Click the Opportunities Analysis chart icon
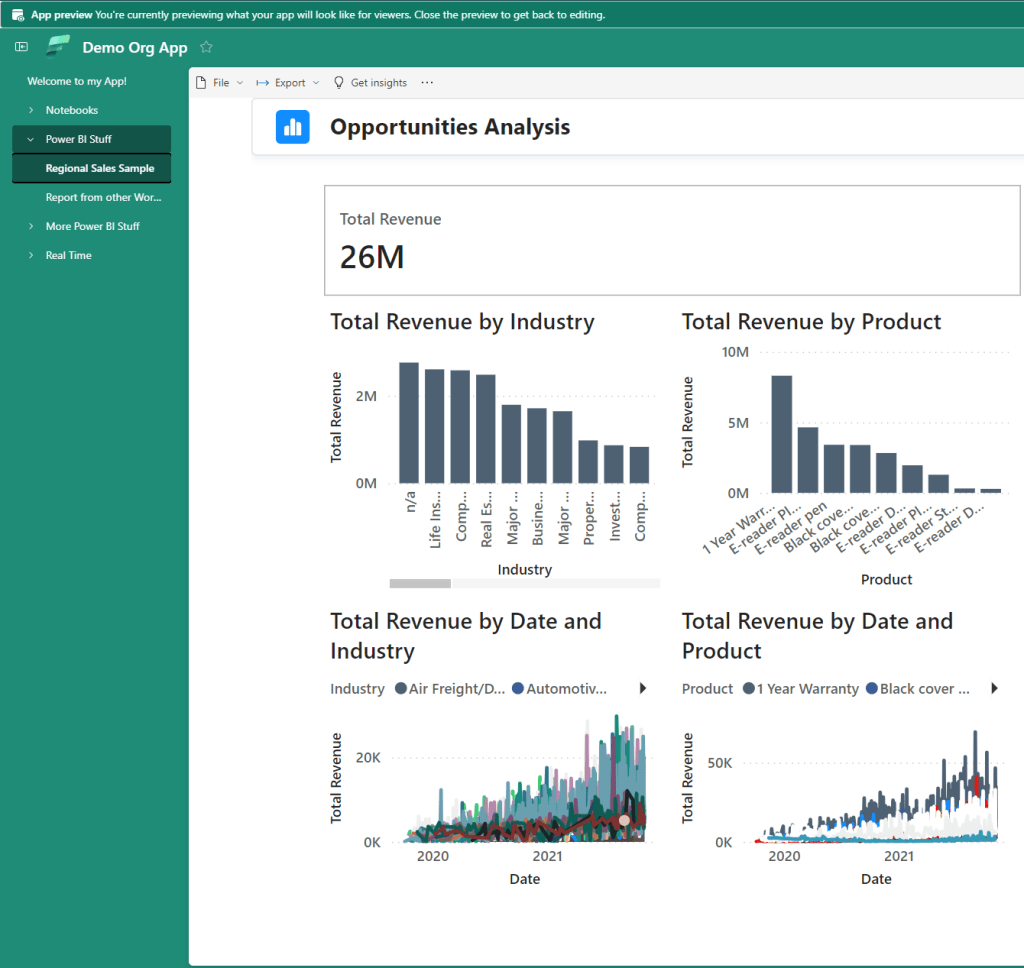The width and height of the screenshot is (1024, 968). (293, 127)
